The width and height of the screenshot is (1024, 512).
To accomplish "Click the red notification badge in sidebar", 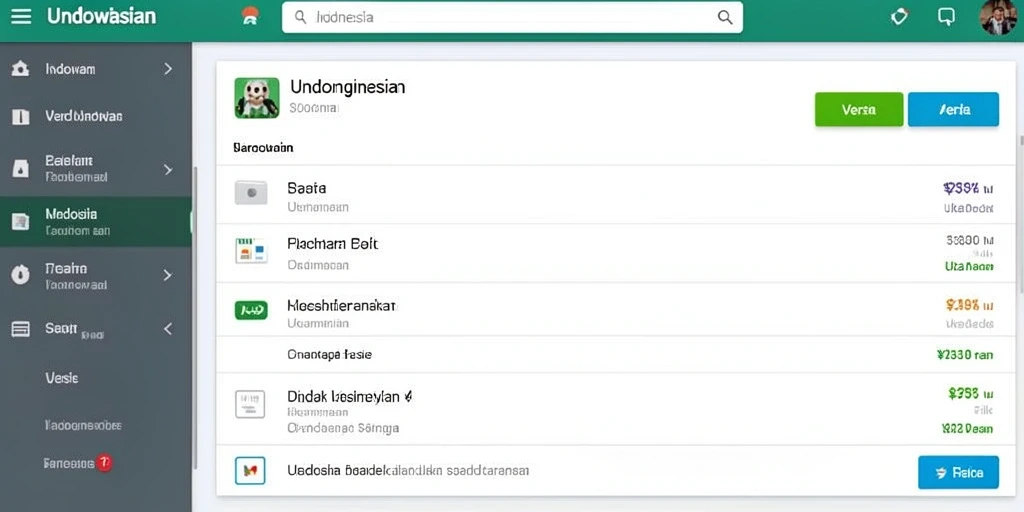I will (104, 463).
